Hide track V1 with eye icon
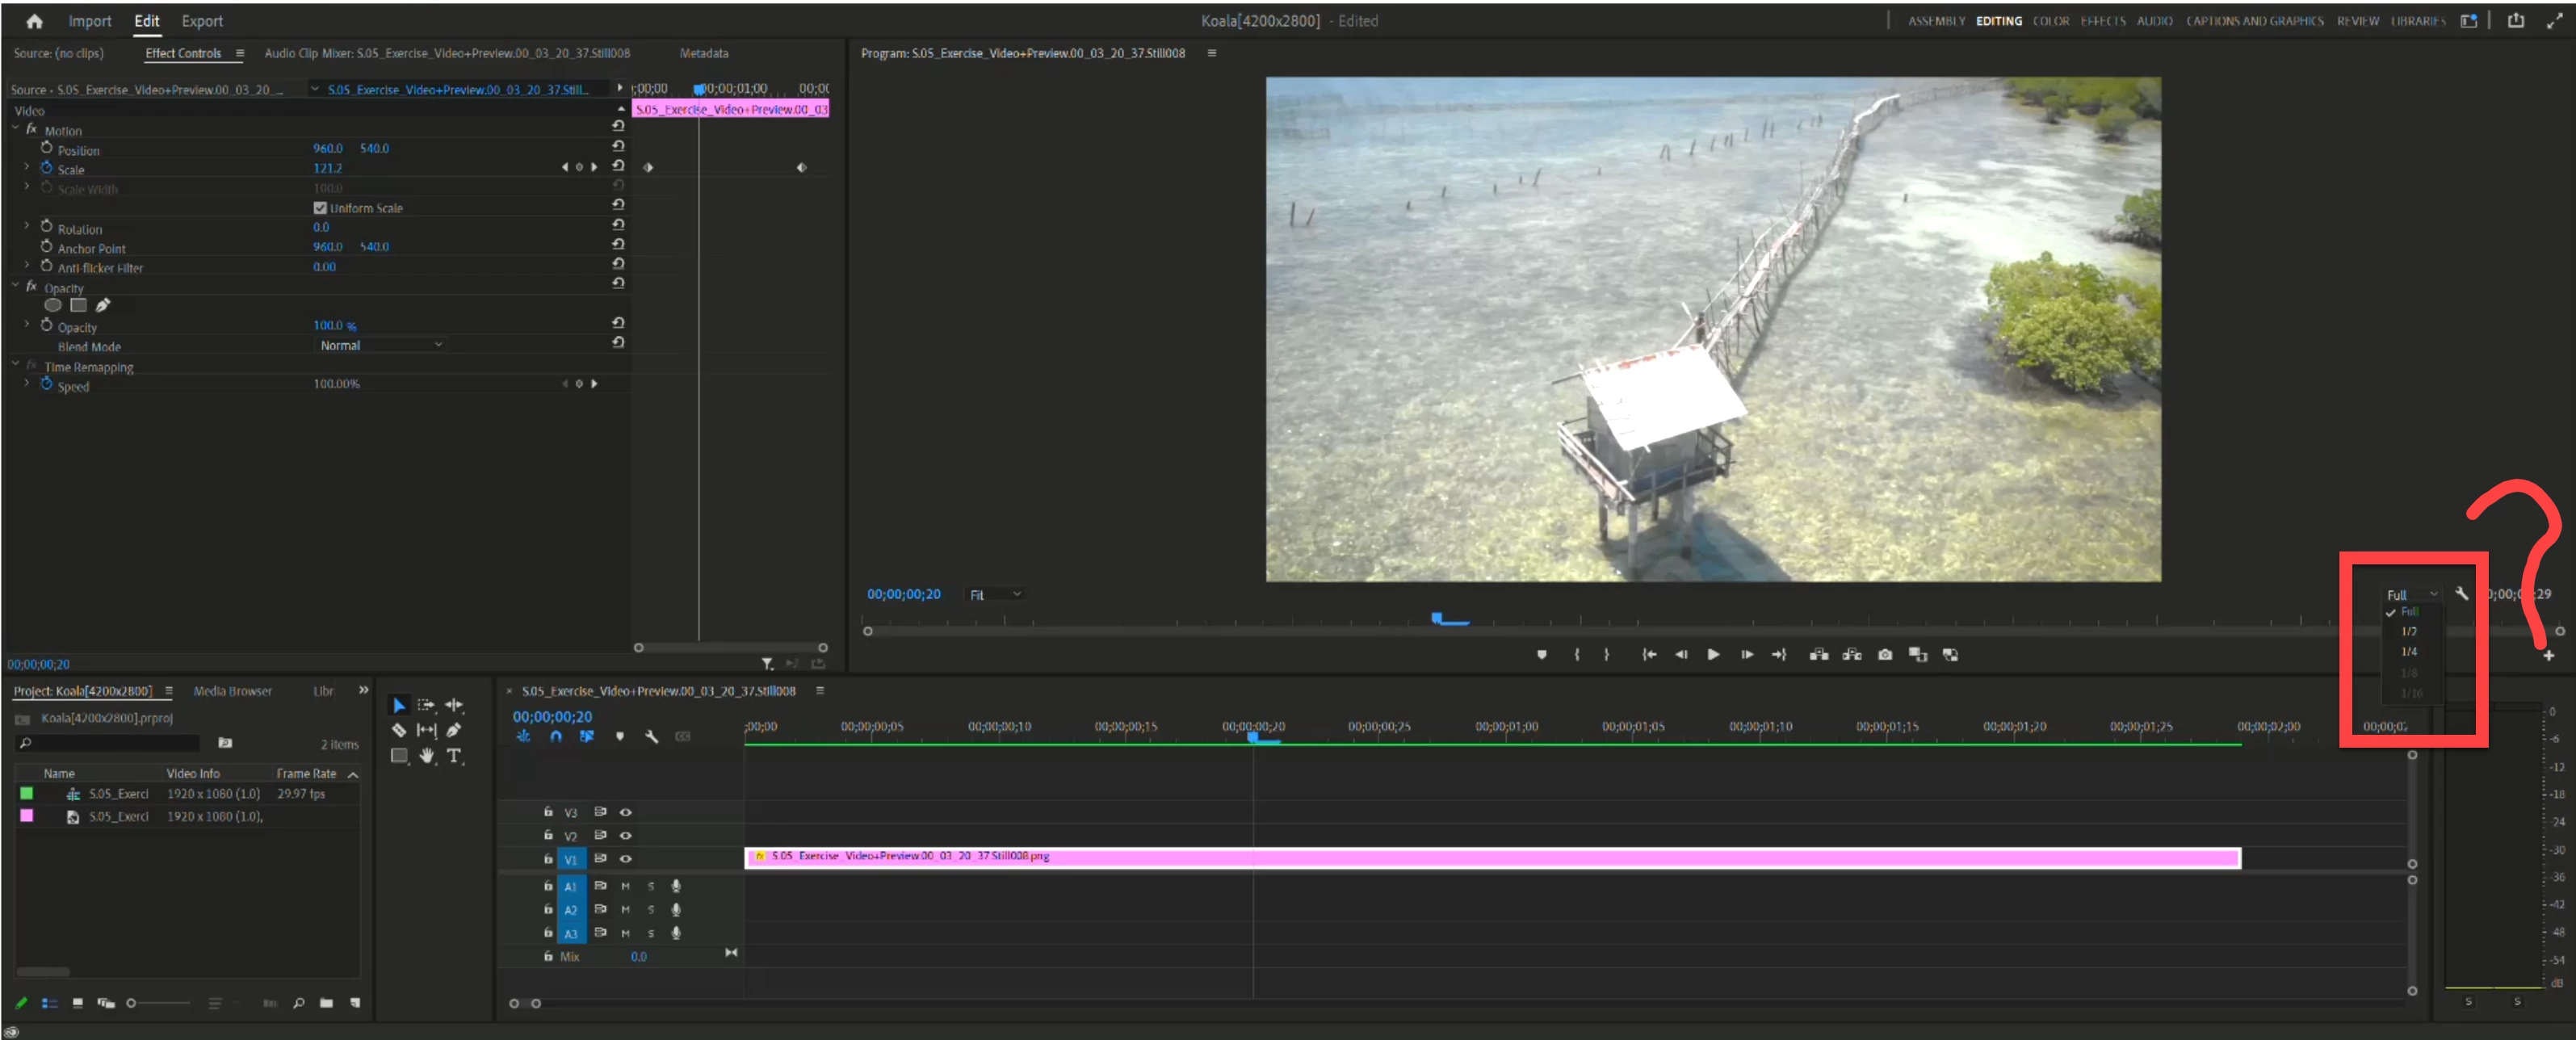 625,859
